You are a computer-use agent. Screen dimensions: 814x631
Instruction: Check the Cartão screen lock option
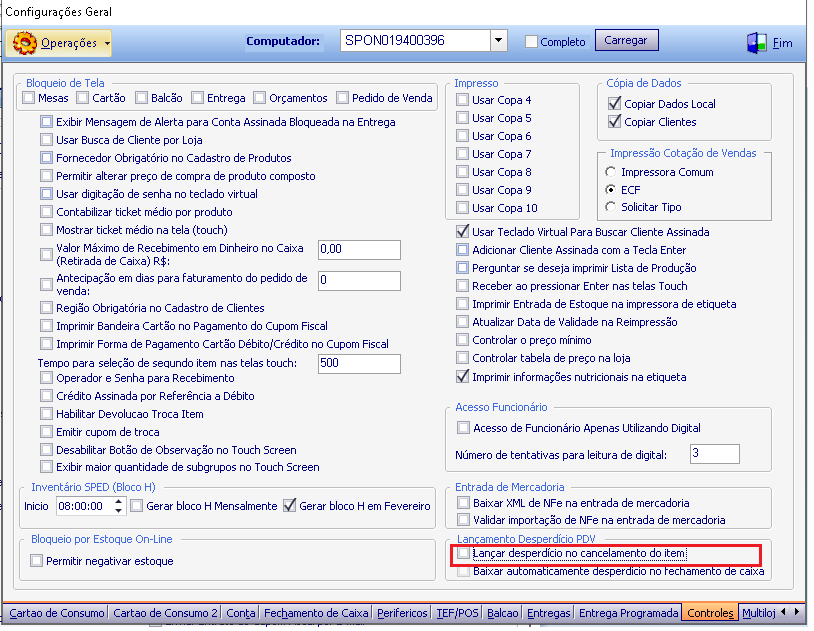83,98
